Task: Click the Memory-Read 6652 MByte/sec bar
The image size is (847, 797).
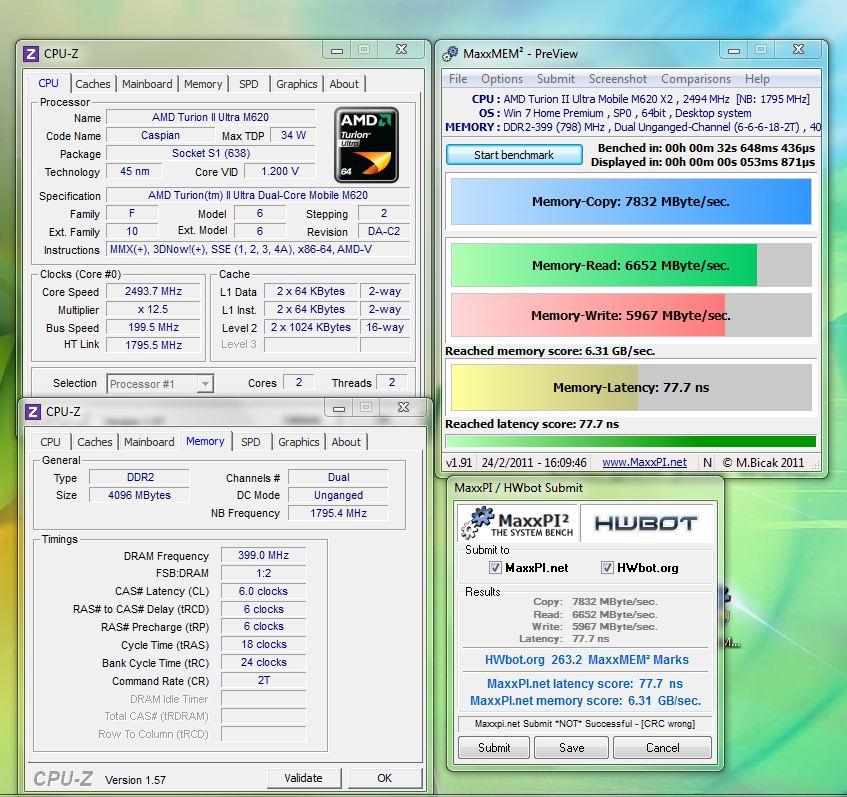Action: click(631, 265)
